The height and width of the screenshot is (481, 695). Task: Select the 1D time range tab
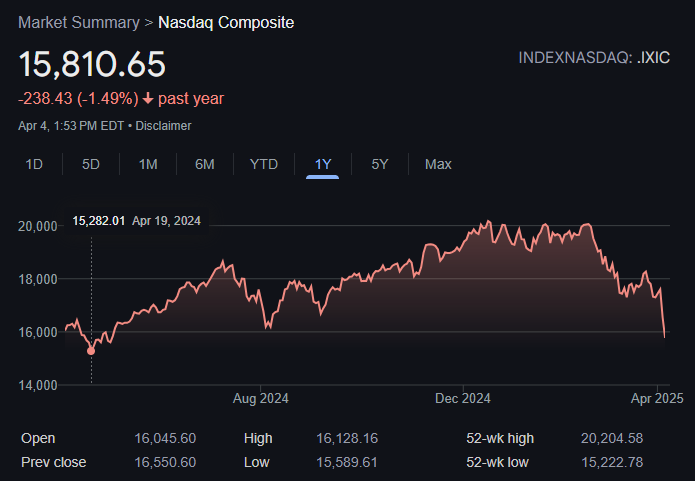(34, 164)
